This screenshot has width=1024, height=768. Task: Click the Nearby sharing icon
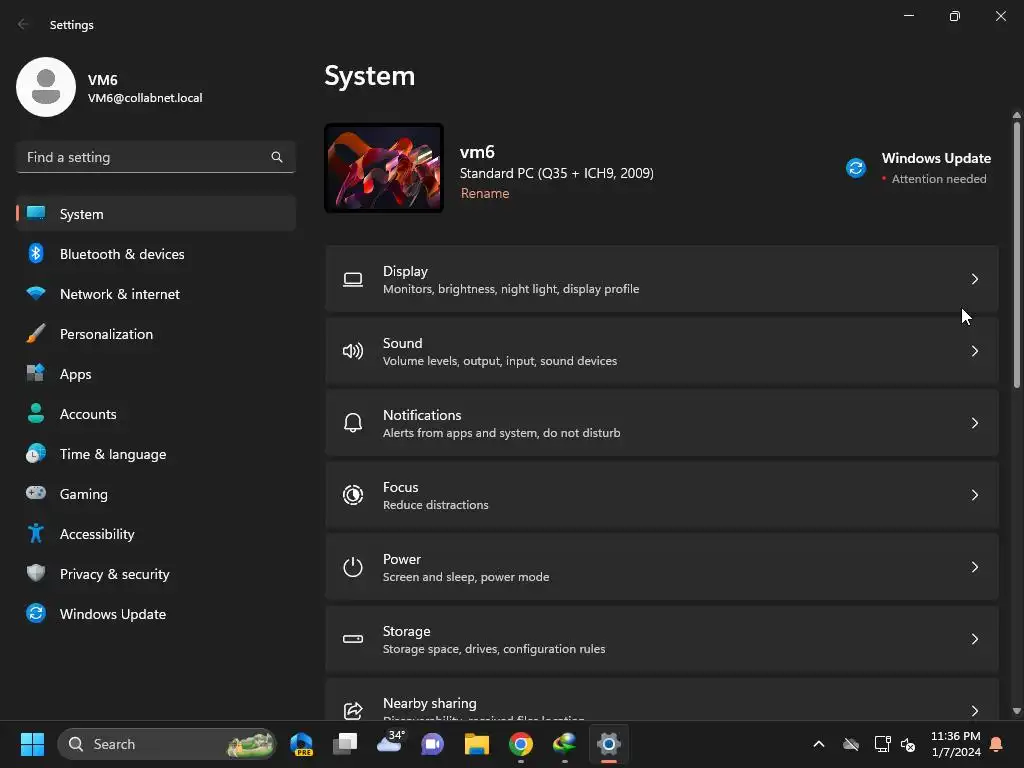click(x=353, y=711)
